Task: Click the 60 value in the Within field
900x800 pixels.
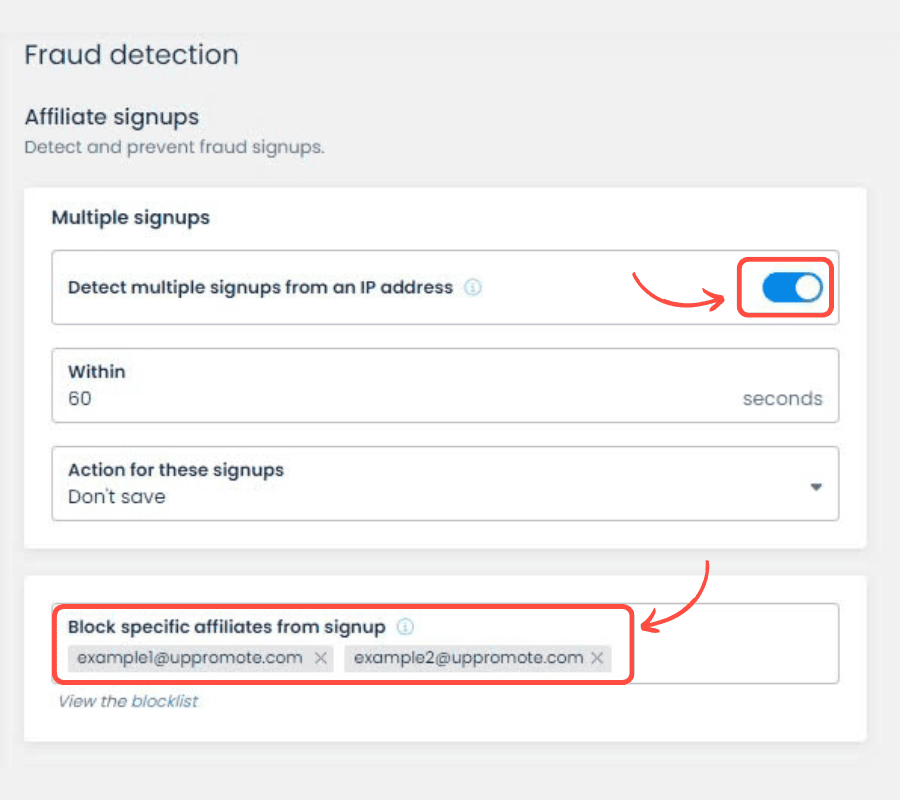Action: [79, 398]
